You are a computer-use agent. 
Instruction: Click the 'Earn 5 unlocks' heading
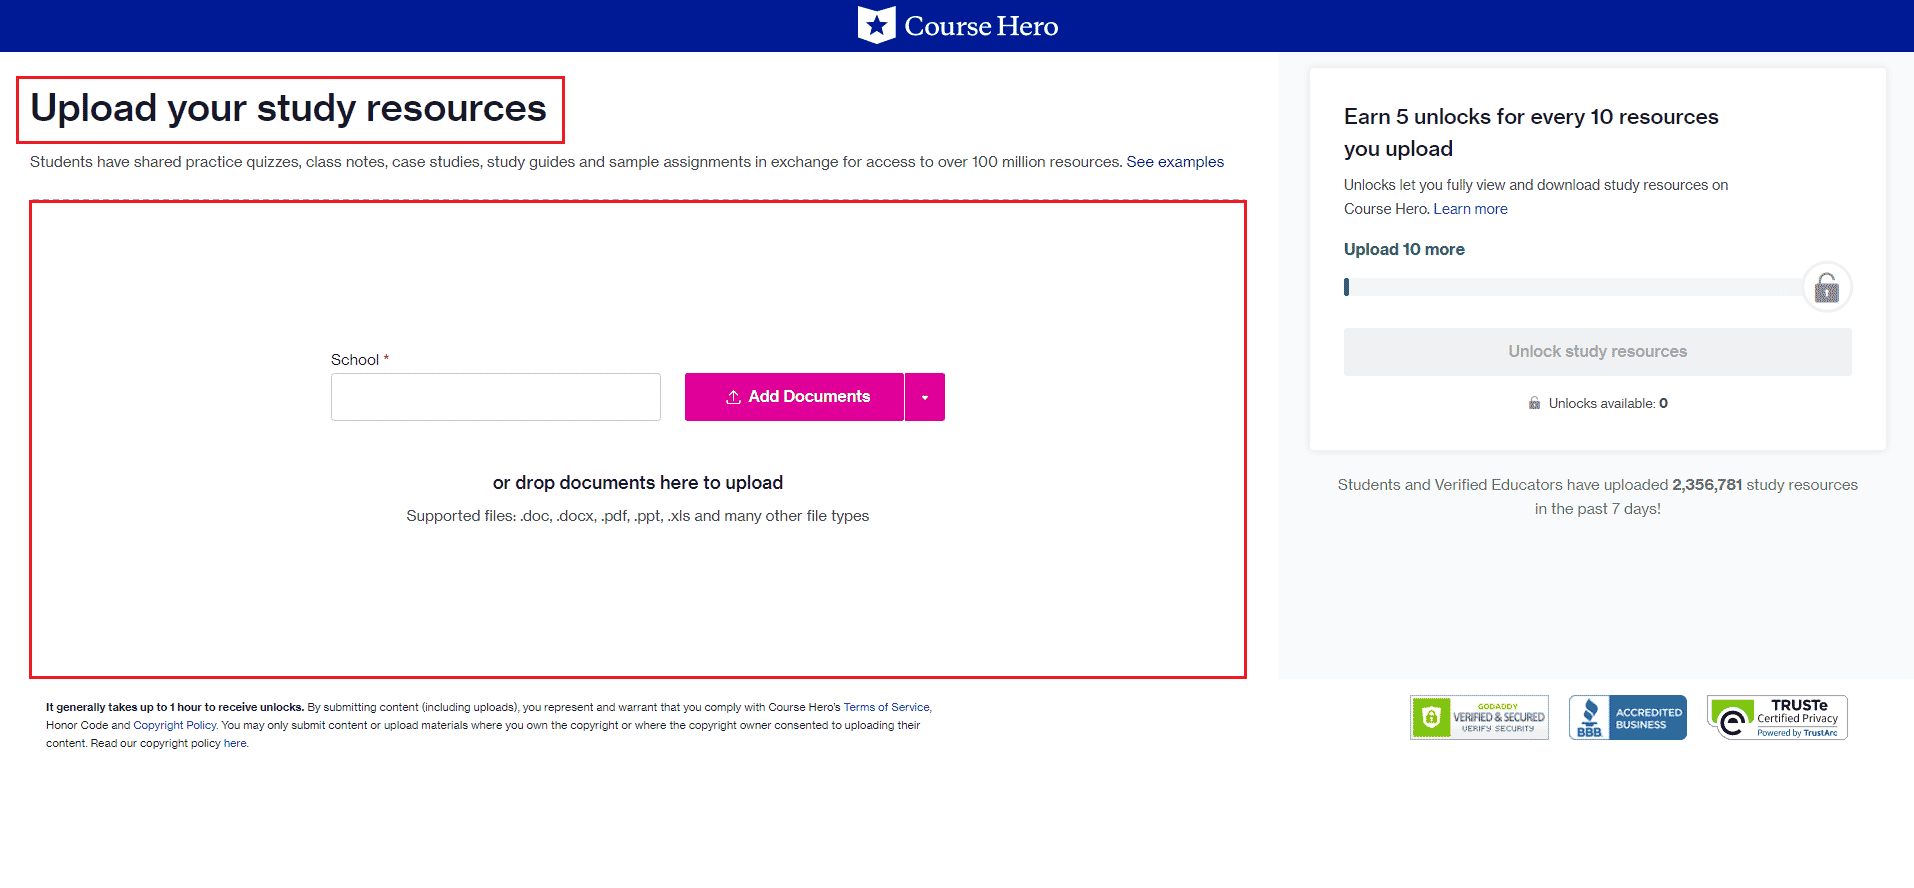point(1531,132)
